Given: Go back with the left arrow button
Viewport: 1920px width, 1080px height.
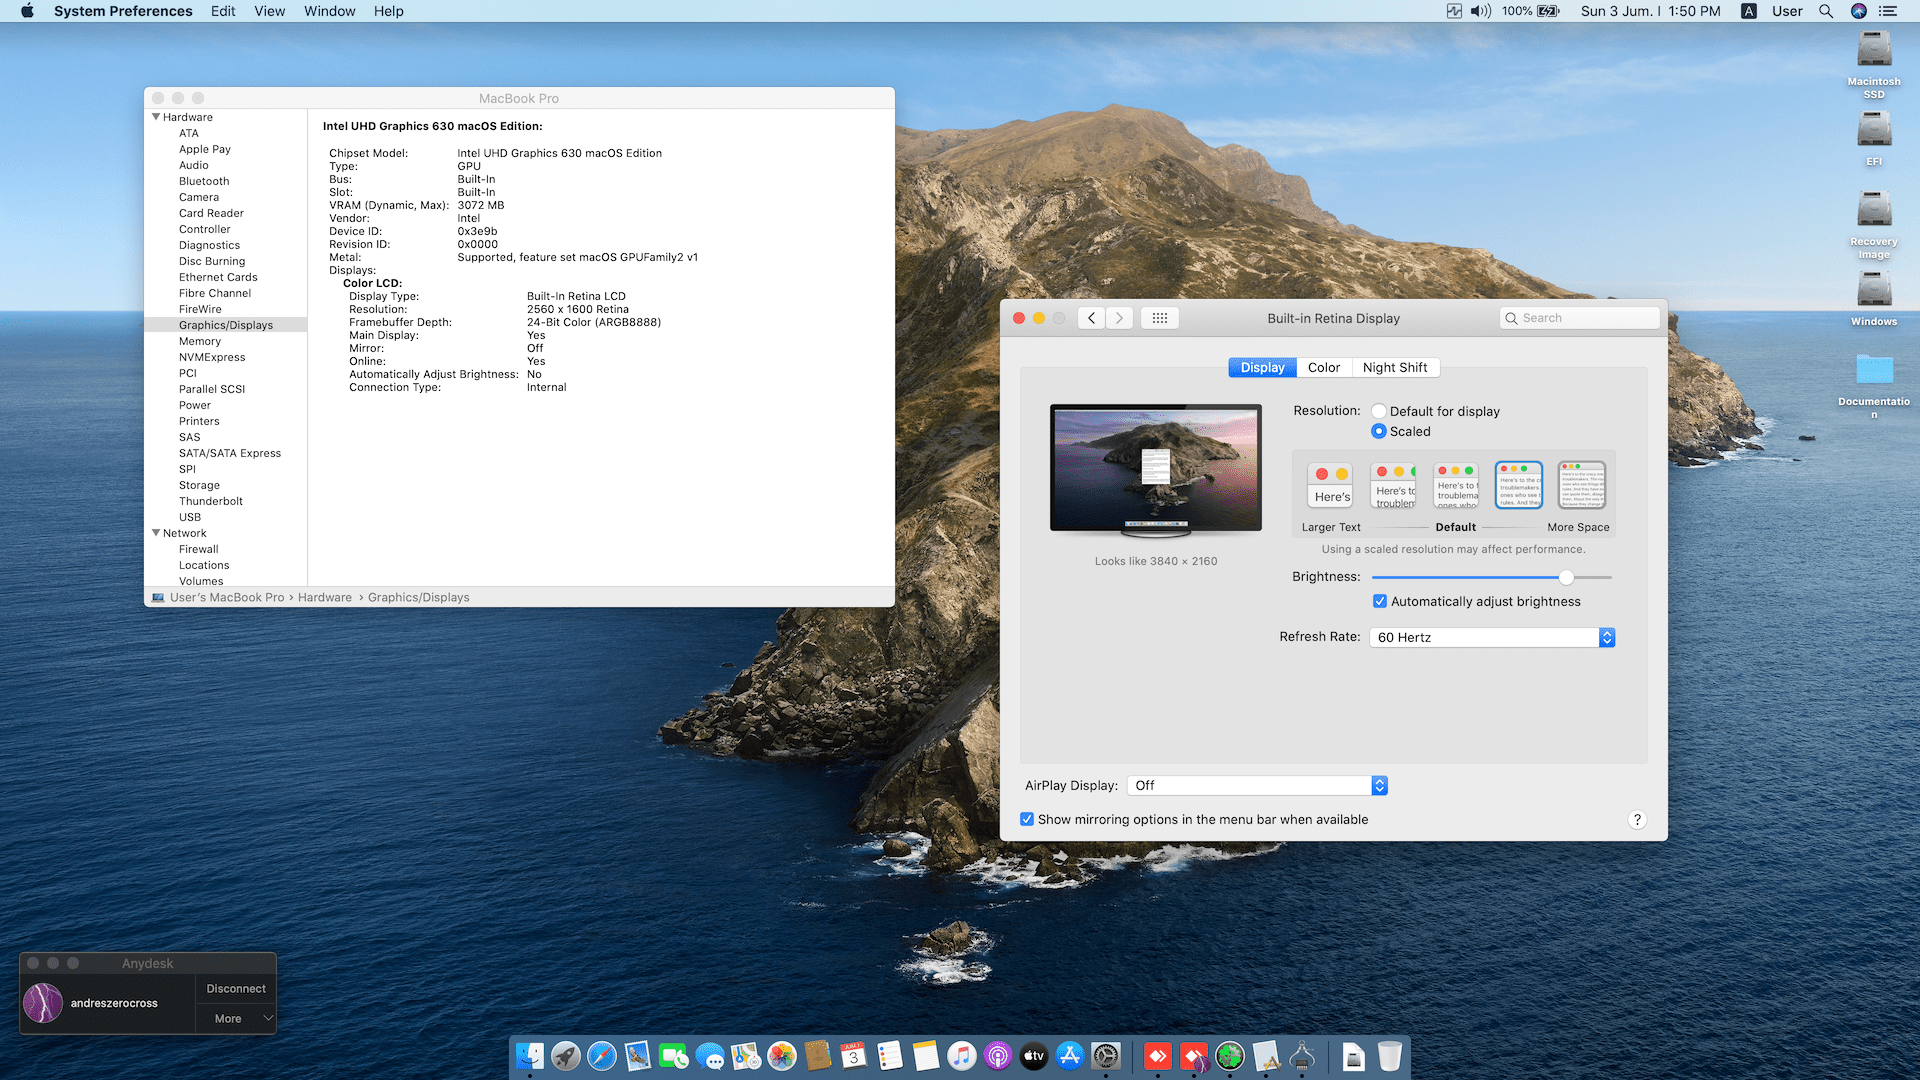Looking at the screenshot, I should (1091, 318).
